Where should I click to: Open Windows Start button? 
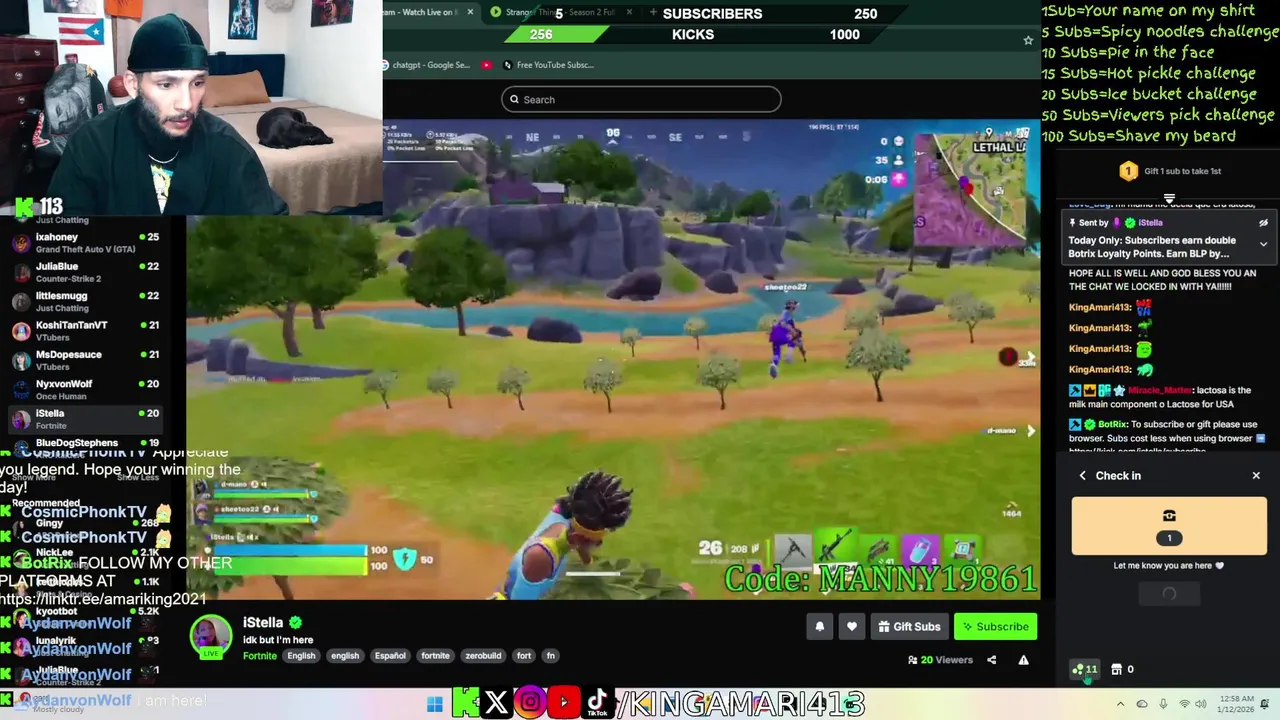pyautogui.click(x=435, y=704)
